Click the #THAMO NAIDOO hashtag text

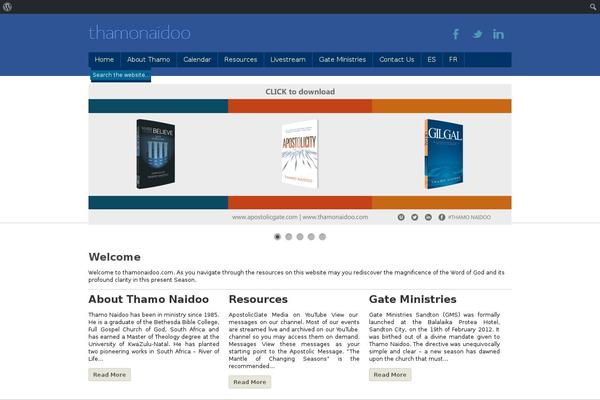470,217
